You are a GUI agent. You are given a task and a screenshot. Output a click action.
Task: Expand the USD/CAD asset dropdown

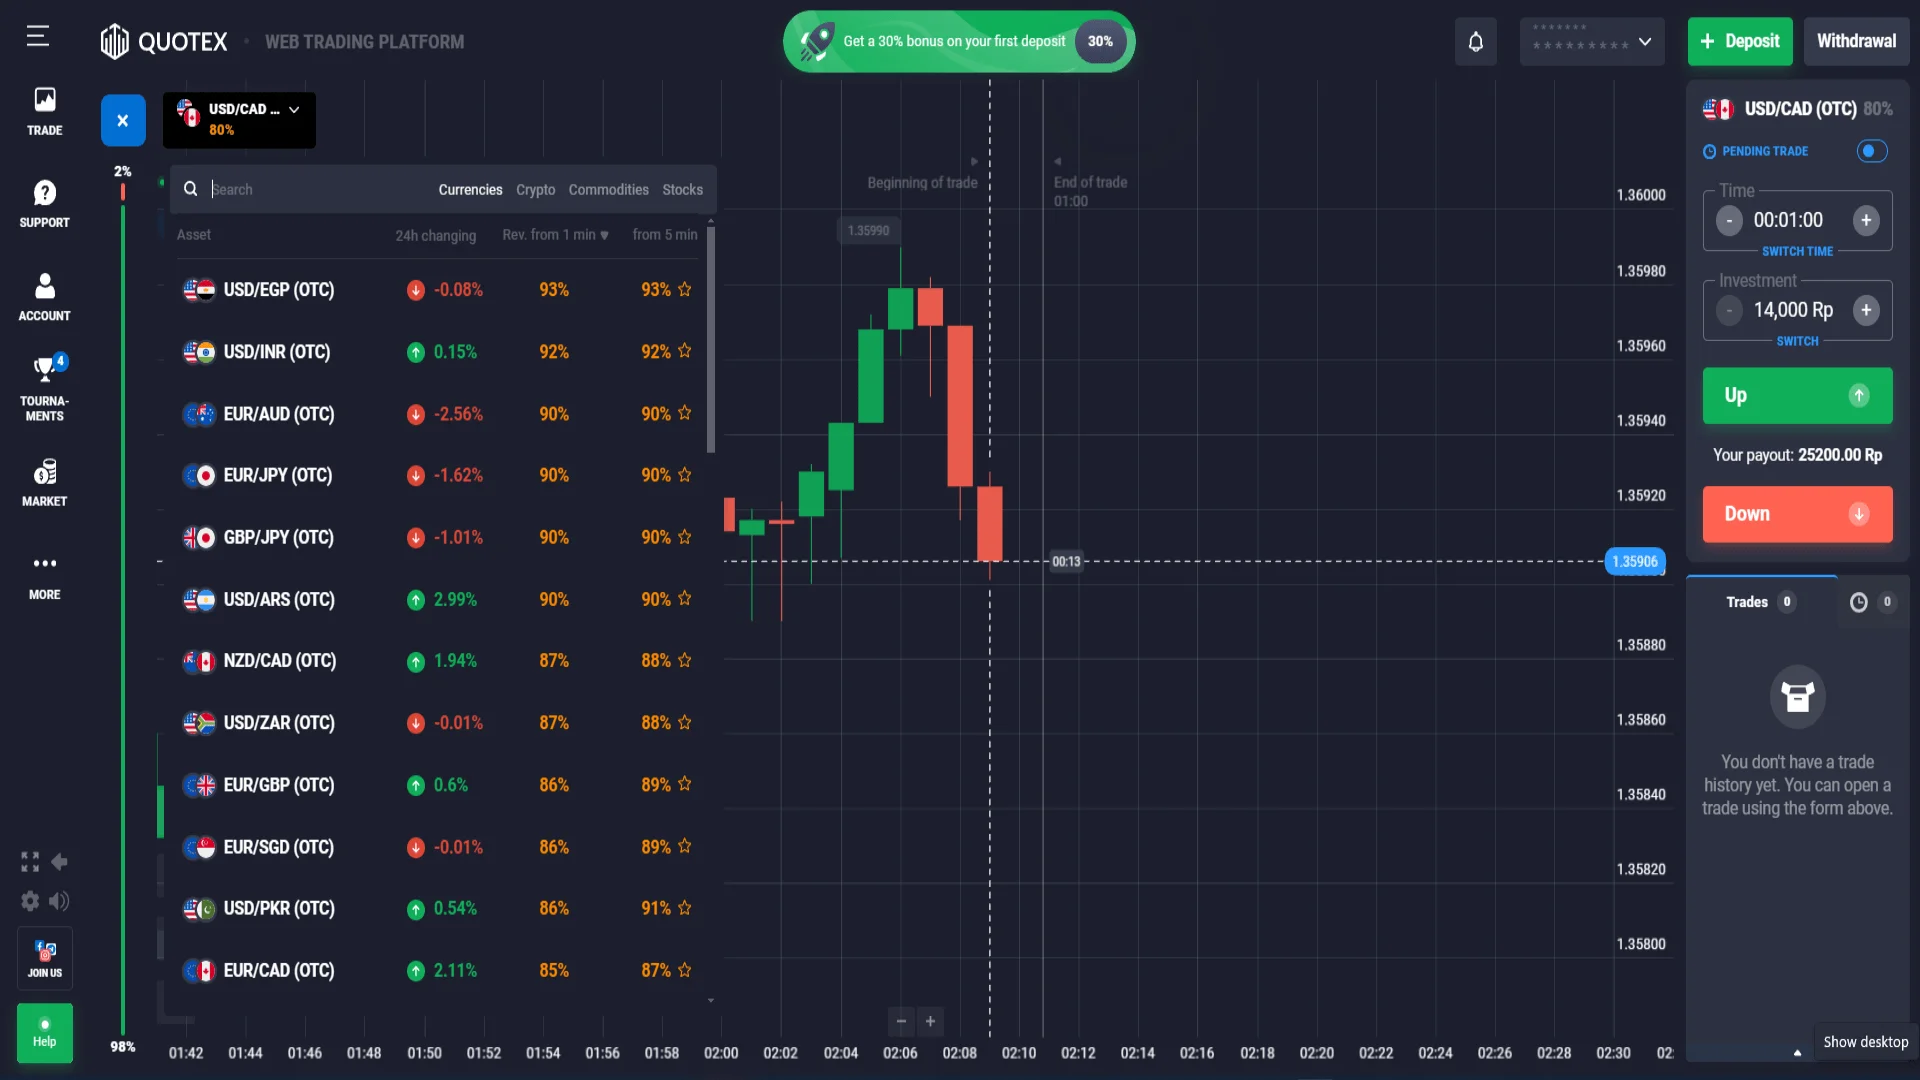[x=294, y=110]
